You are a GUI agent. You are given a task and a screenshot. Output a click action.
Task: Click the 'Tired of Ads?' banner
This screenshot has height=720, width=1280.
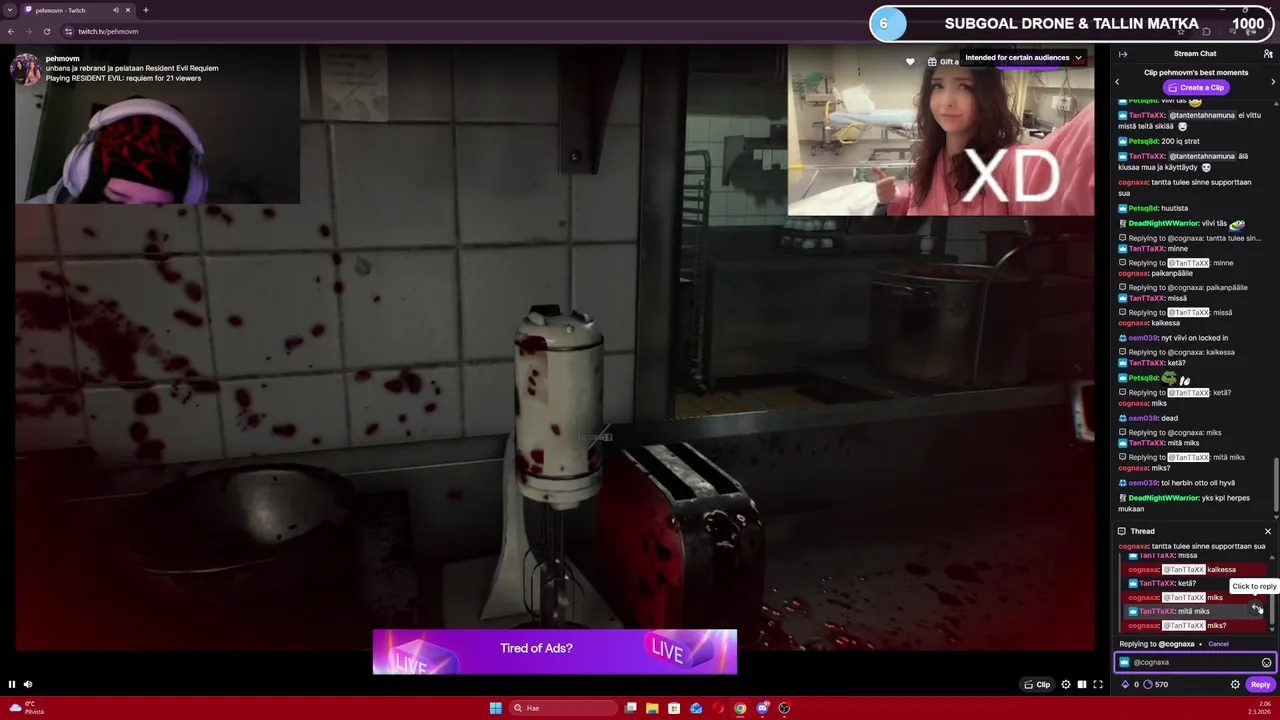555,651
